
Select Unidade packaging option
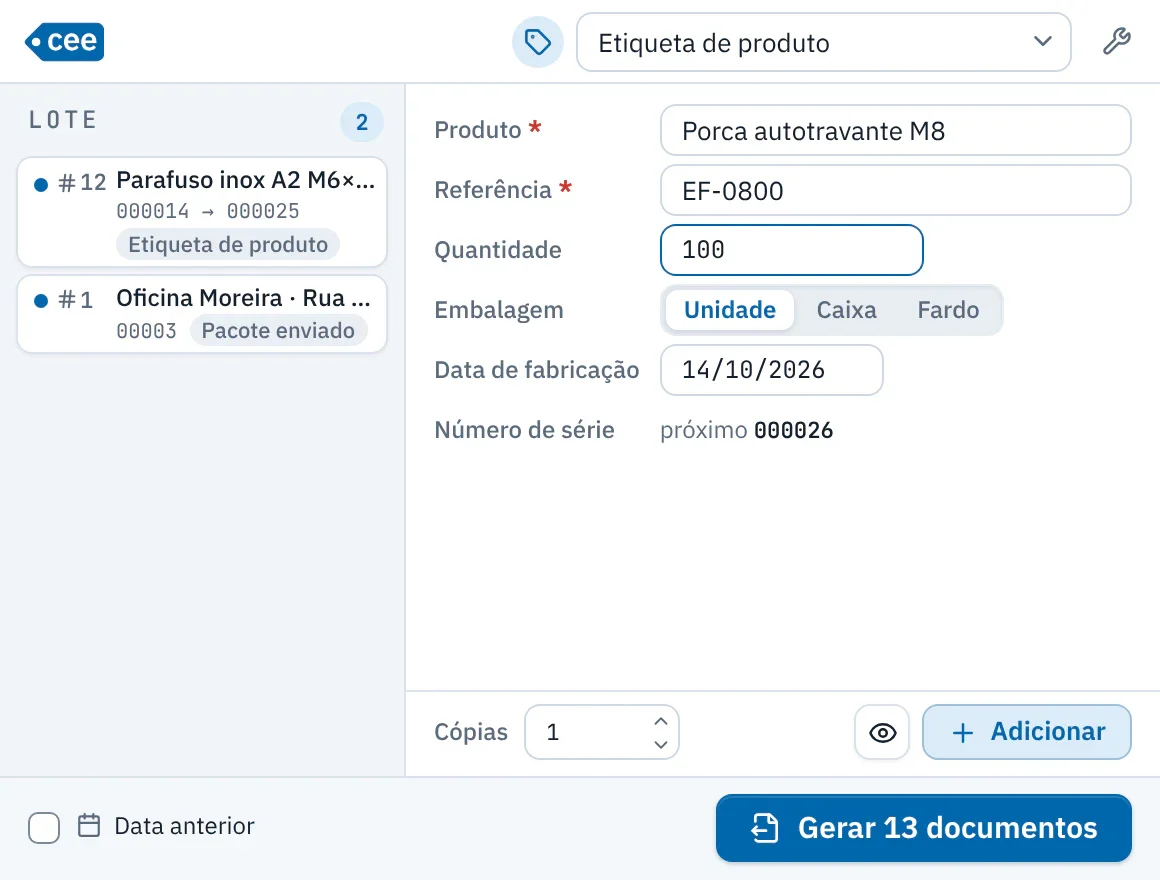(x=729, y=310)
